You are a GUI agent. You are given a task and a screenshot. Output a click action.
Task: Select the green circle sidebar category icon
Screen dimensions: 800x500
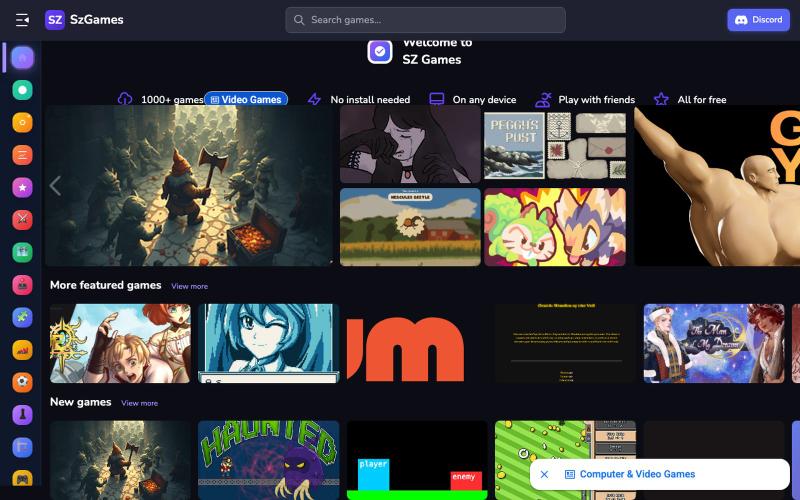(x=22, y=90)
